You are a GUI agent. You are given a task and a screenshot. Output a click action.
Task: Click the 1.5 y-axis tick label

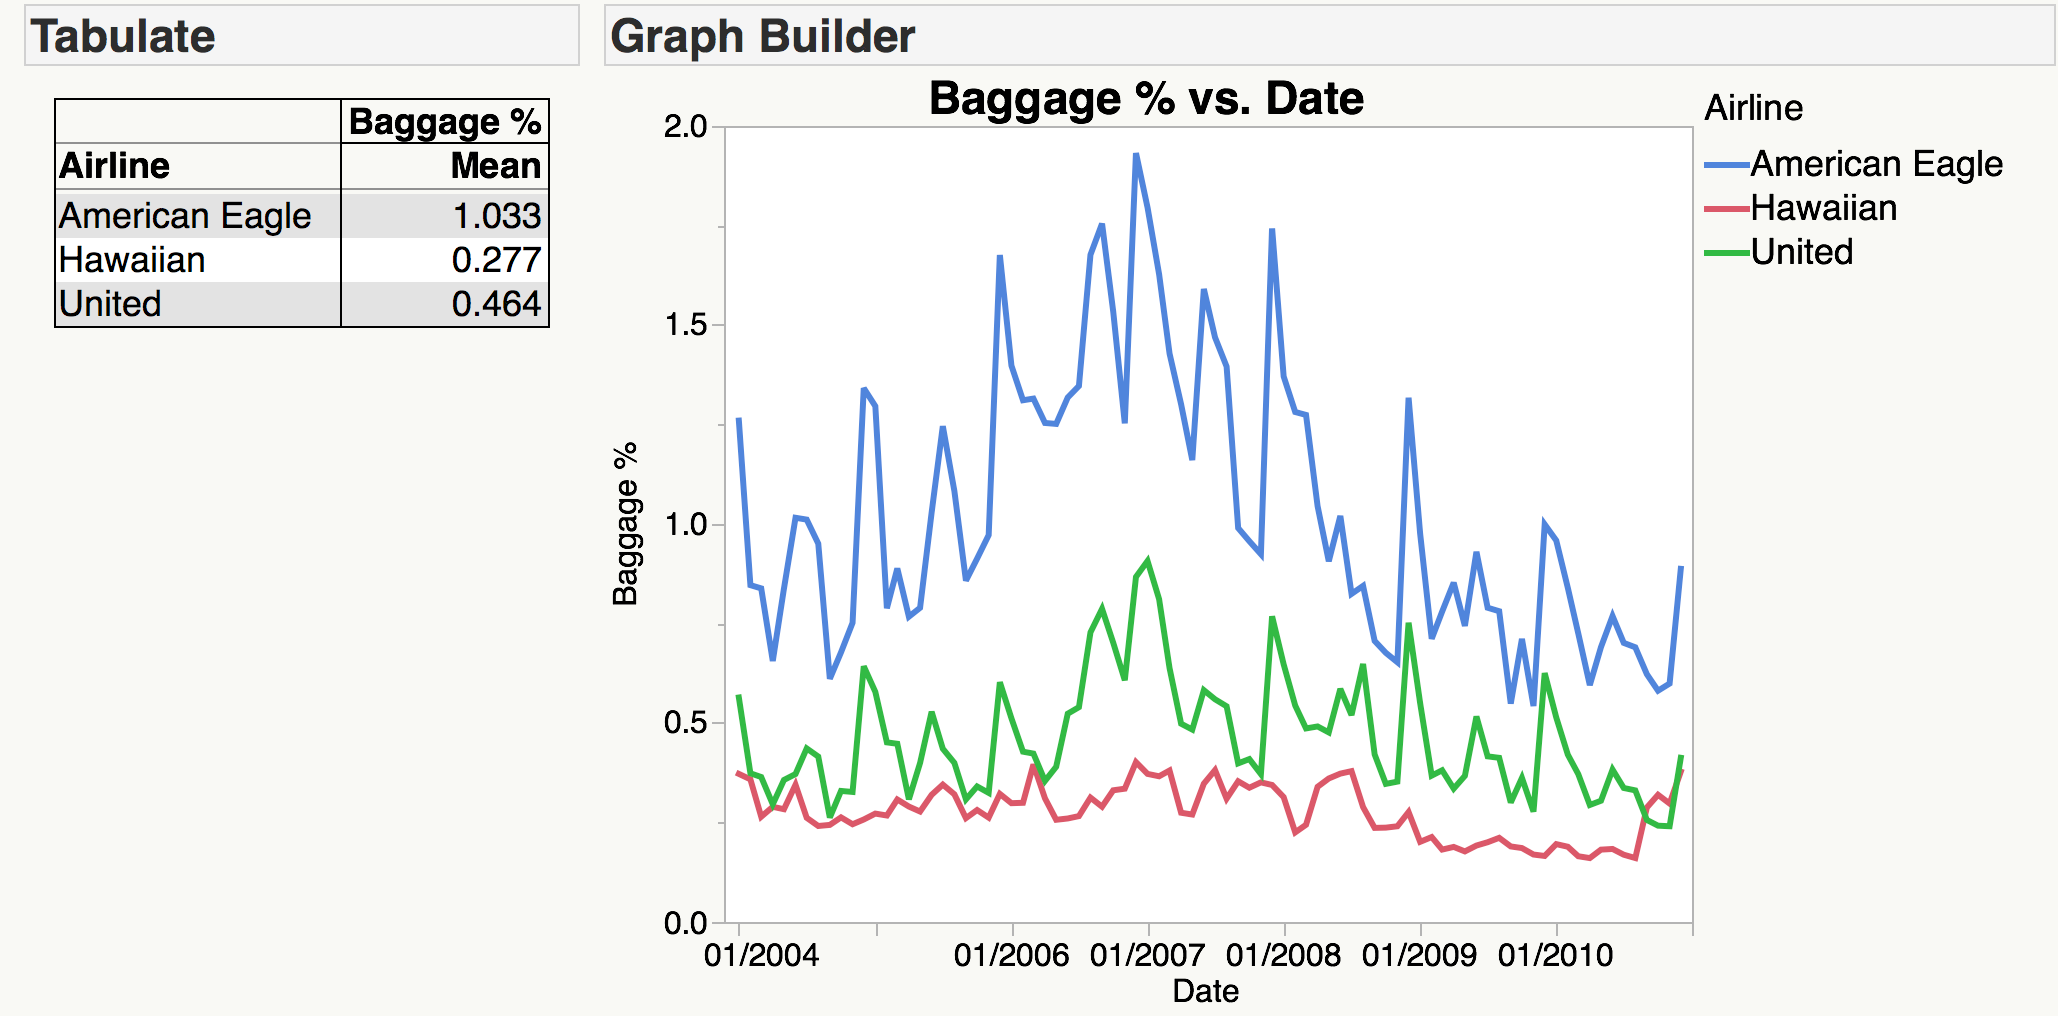(x=685, y=325)
